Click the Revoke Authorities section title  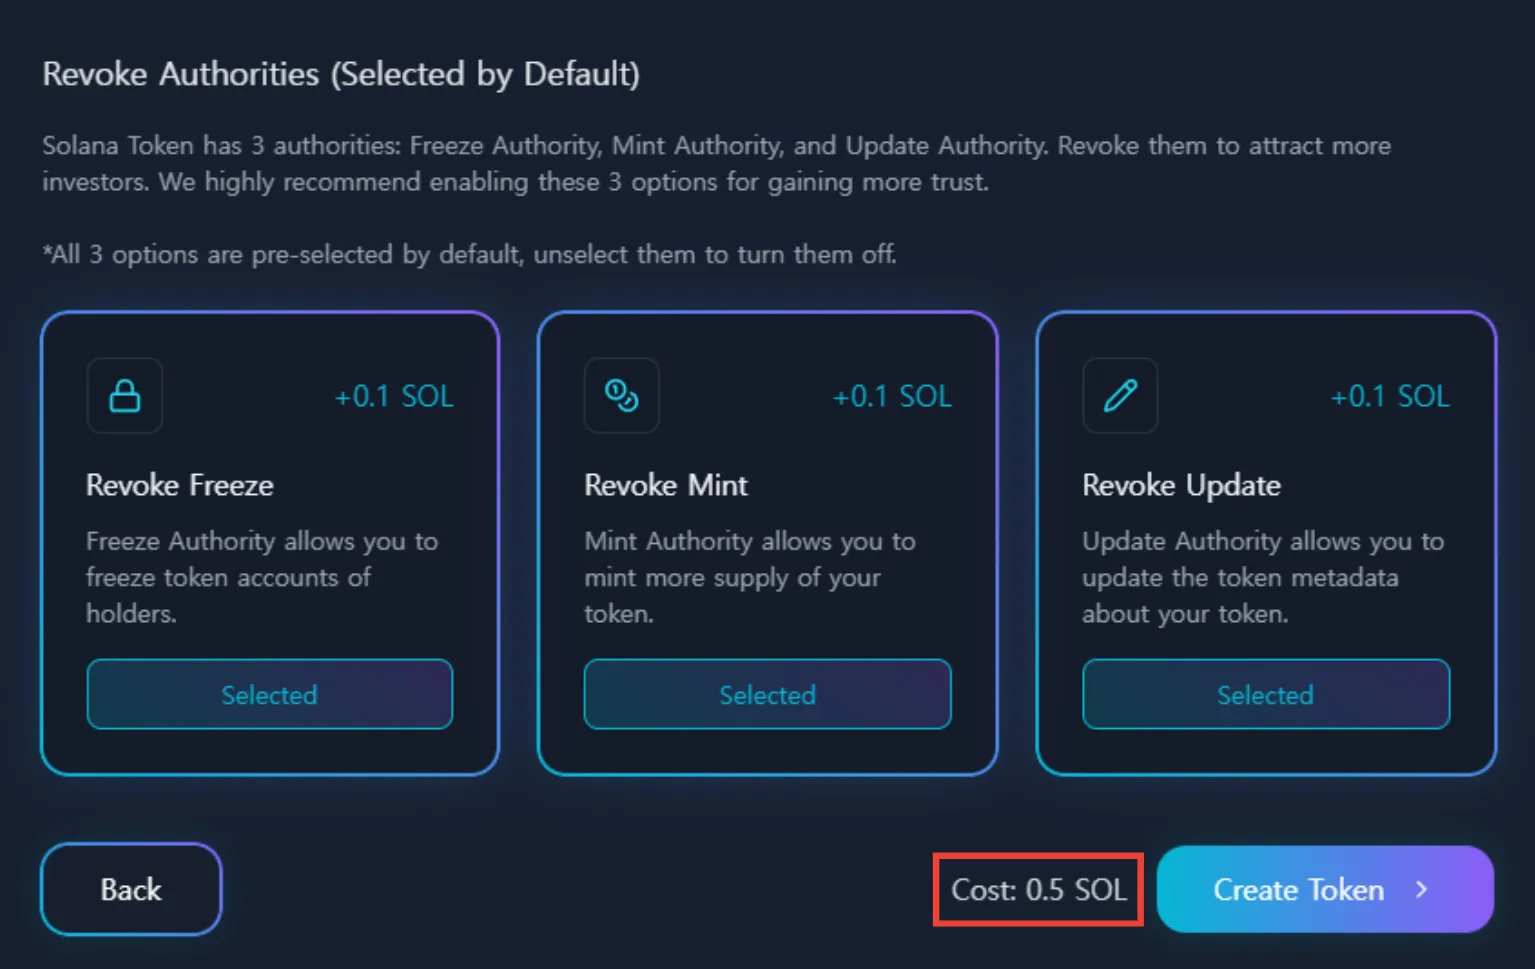(341, 74)
